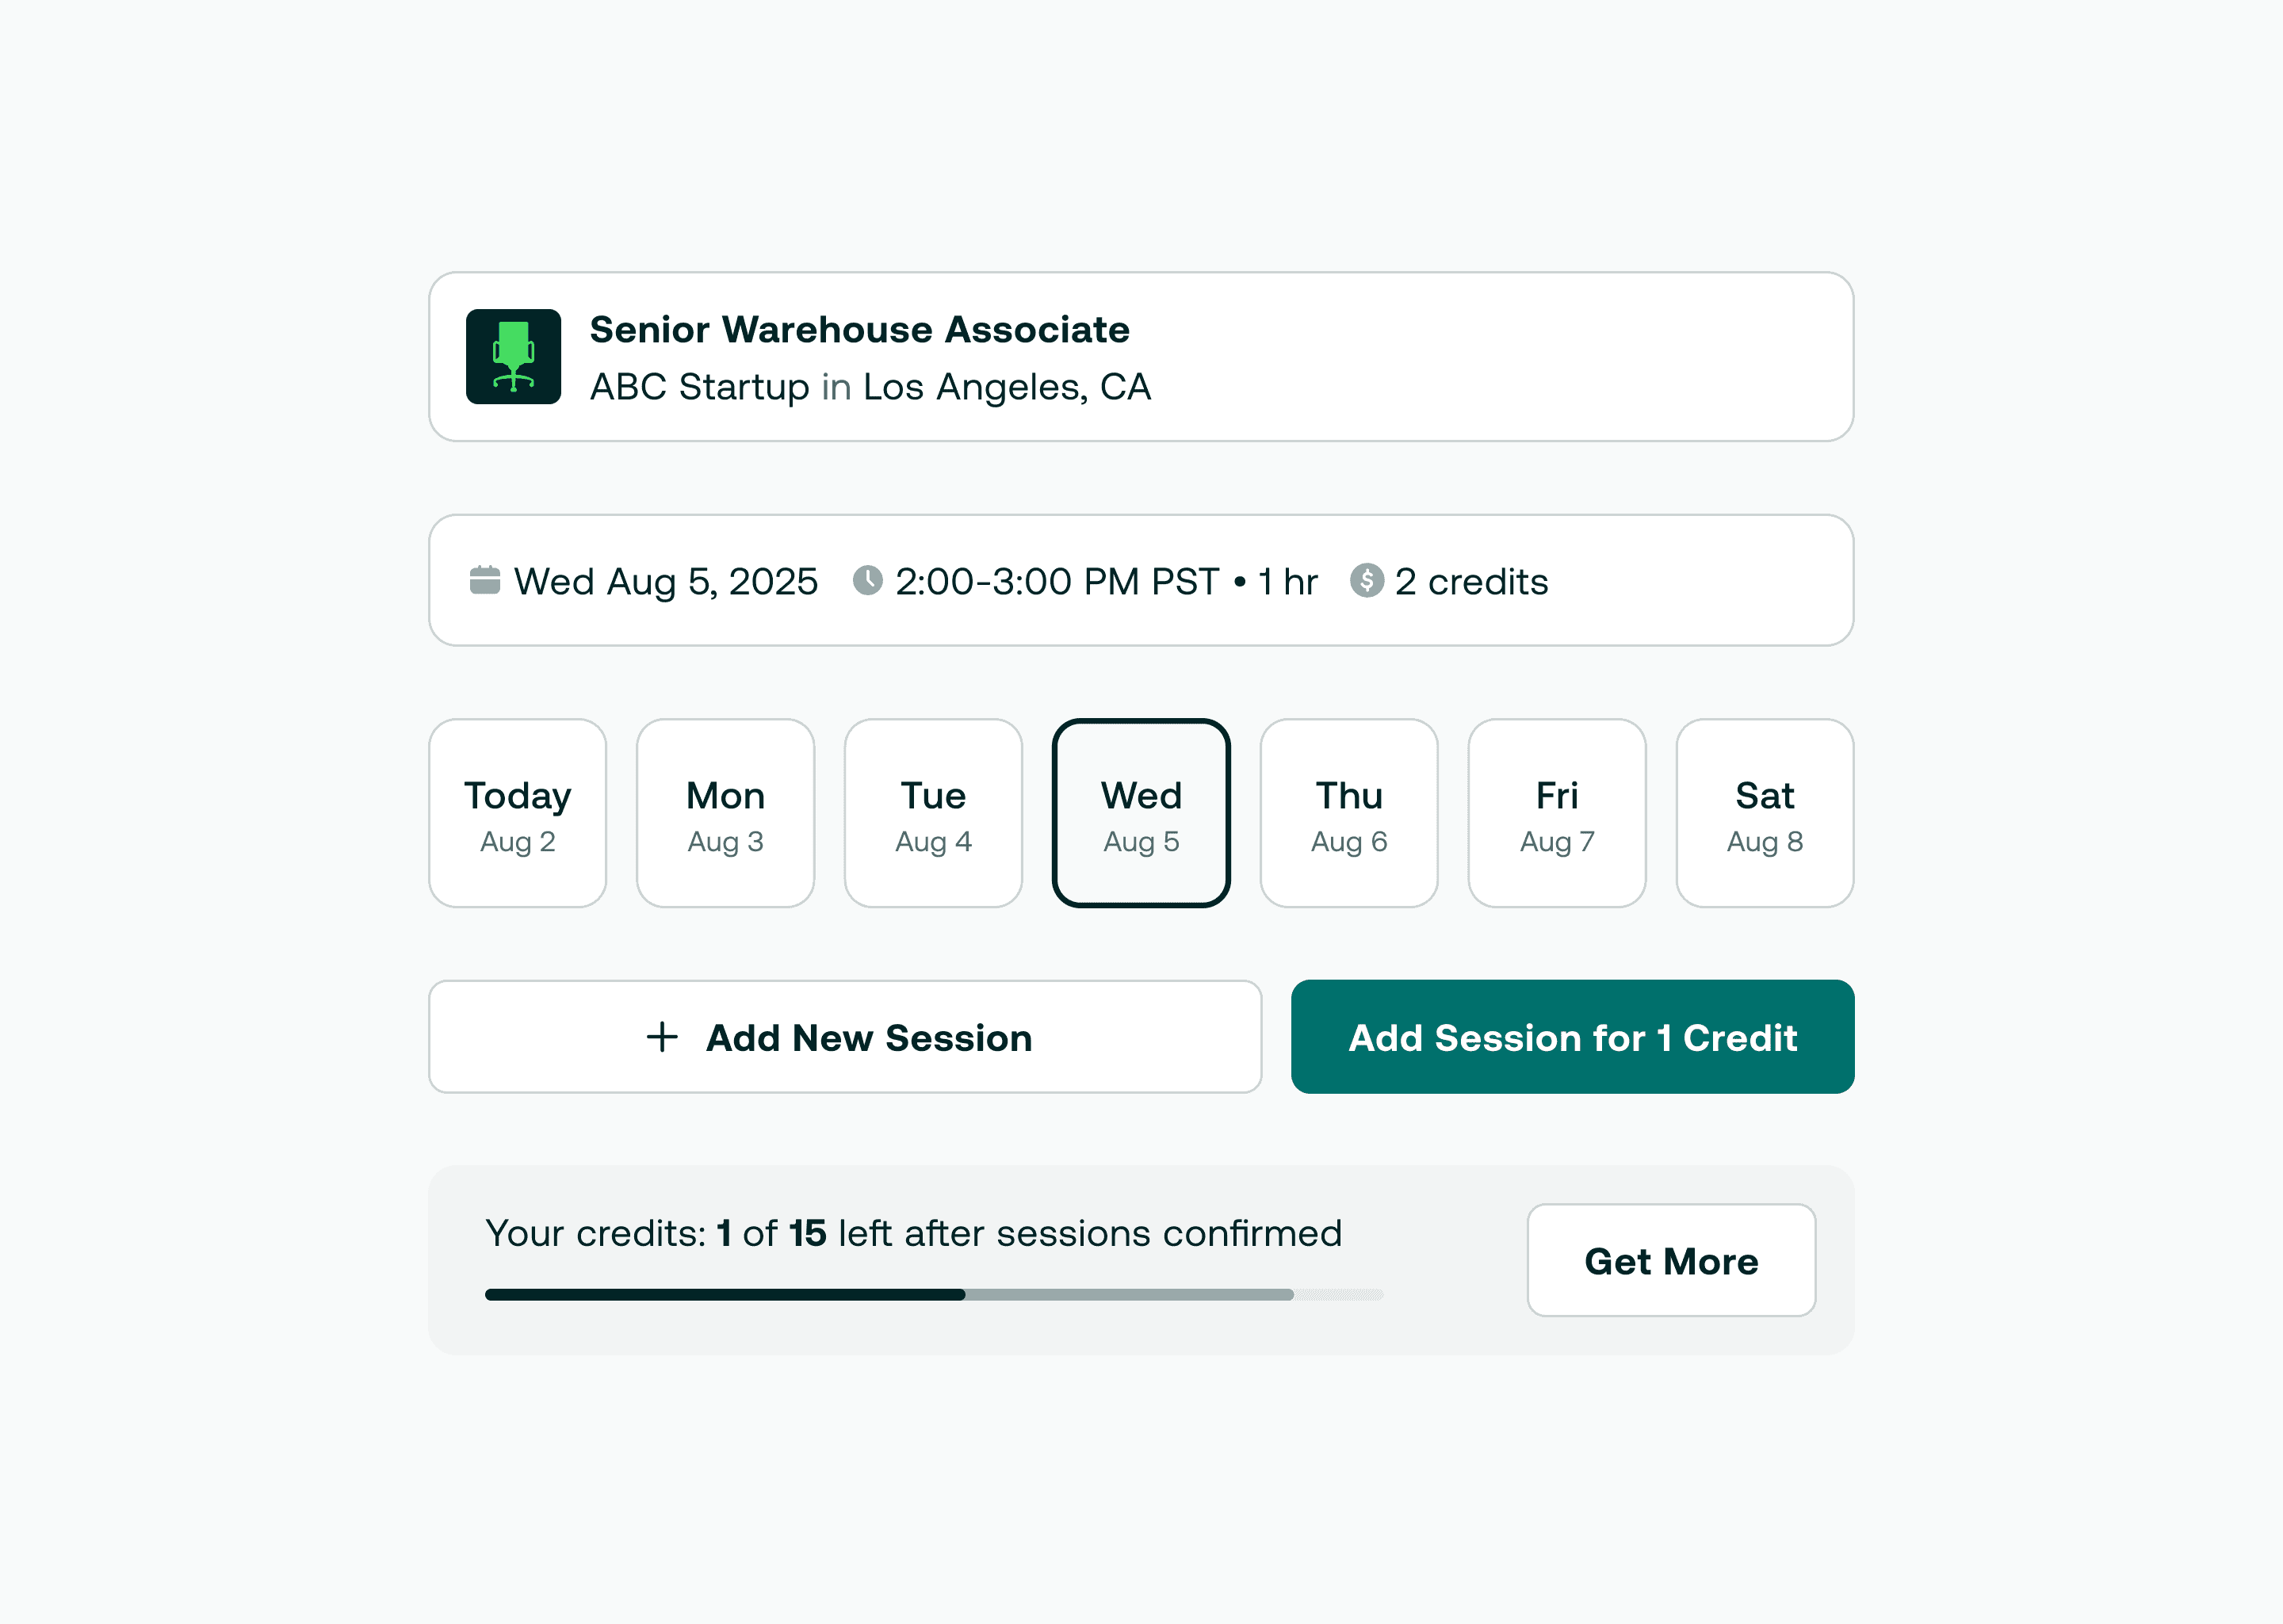The width and height of the screenshot is (2283, 1624).
Task: Choose Sat Aug 8 date card
Action: coord(1765,813)
